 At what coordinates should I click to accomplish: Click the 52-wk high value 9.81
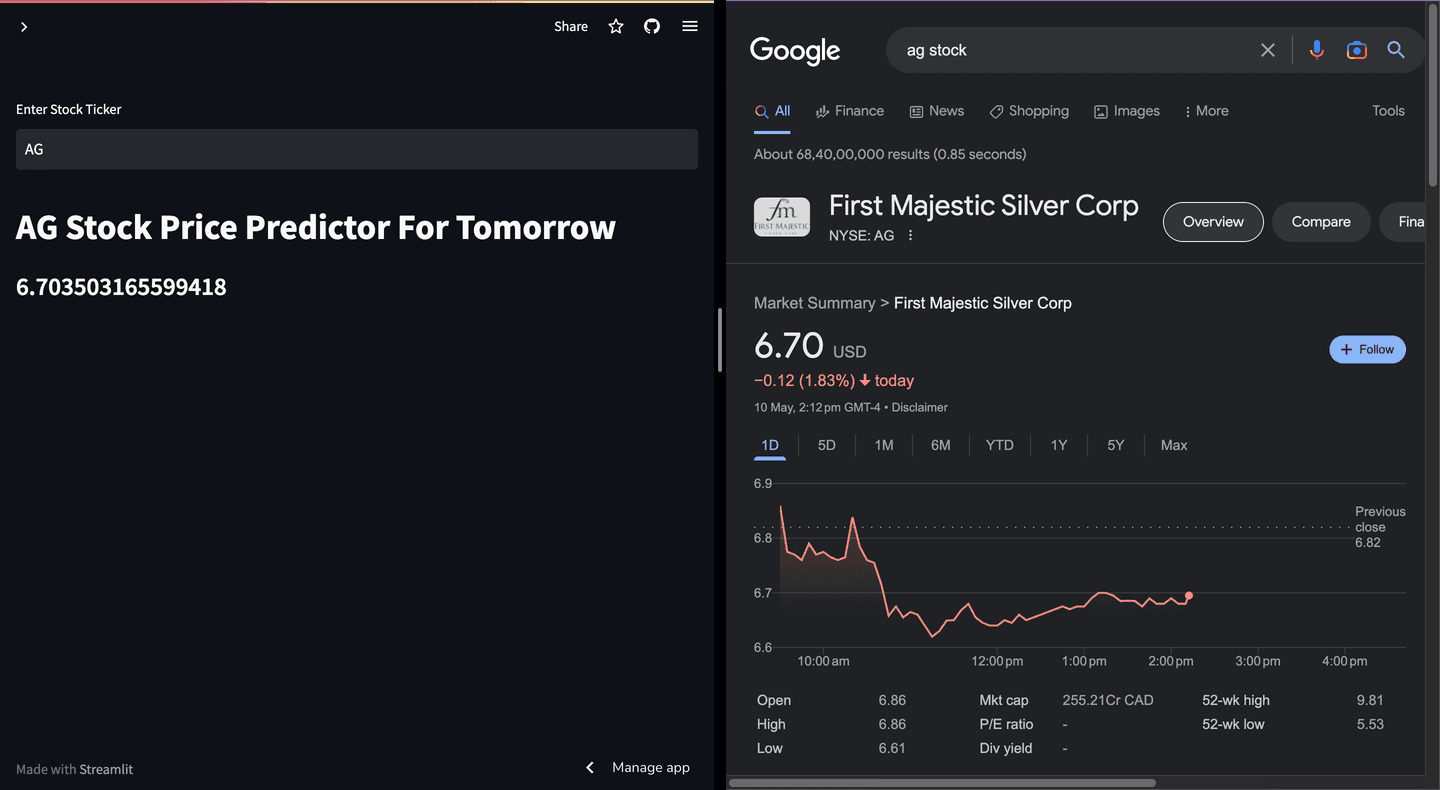pyautogui.click(x=1370, y=700)
